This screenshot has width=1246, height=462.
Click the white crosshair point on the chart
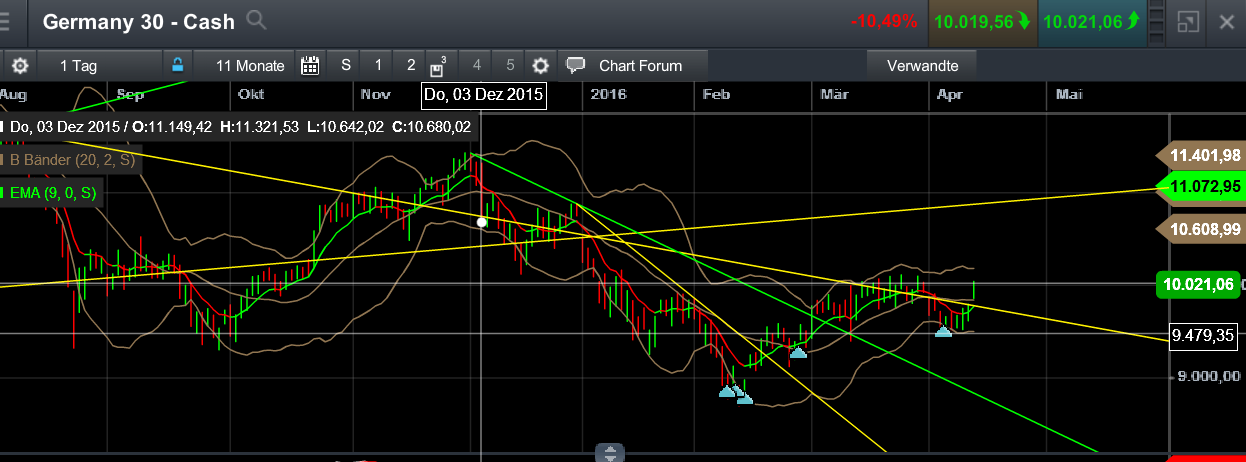[482, 222]
